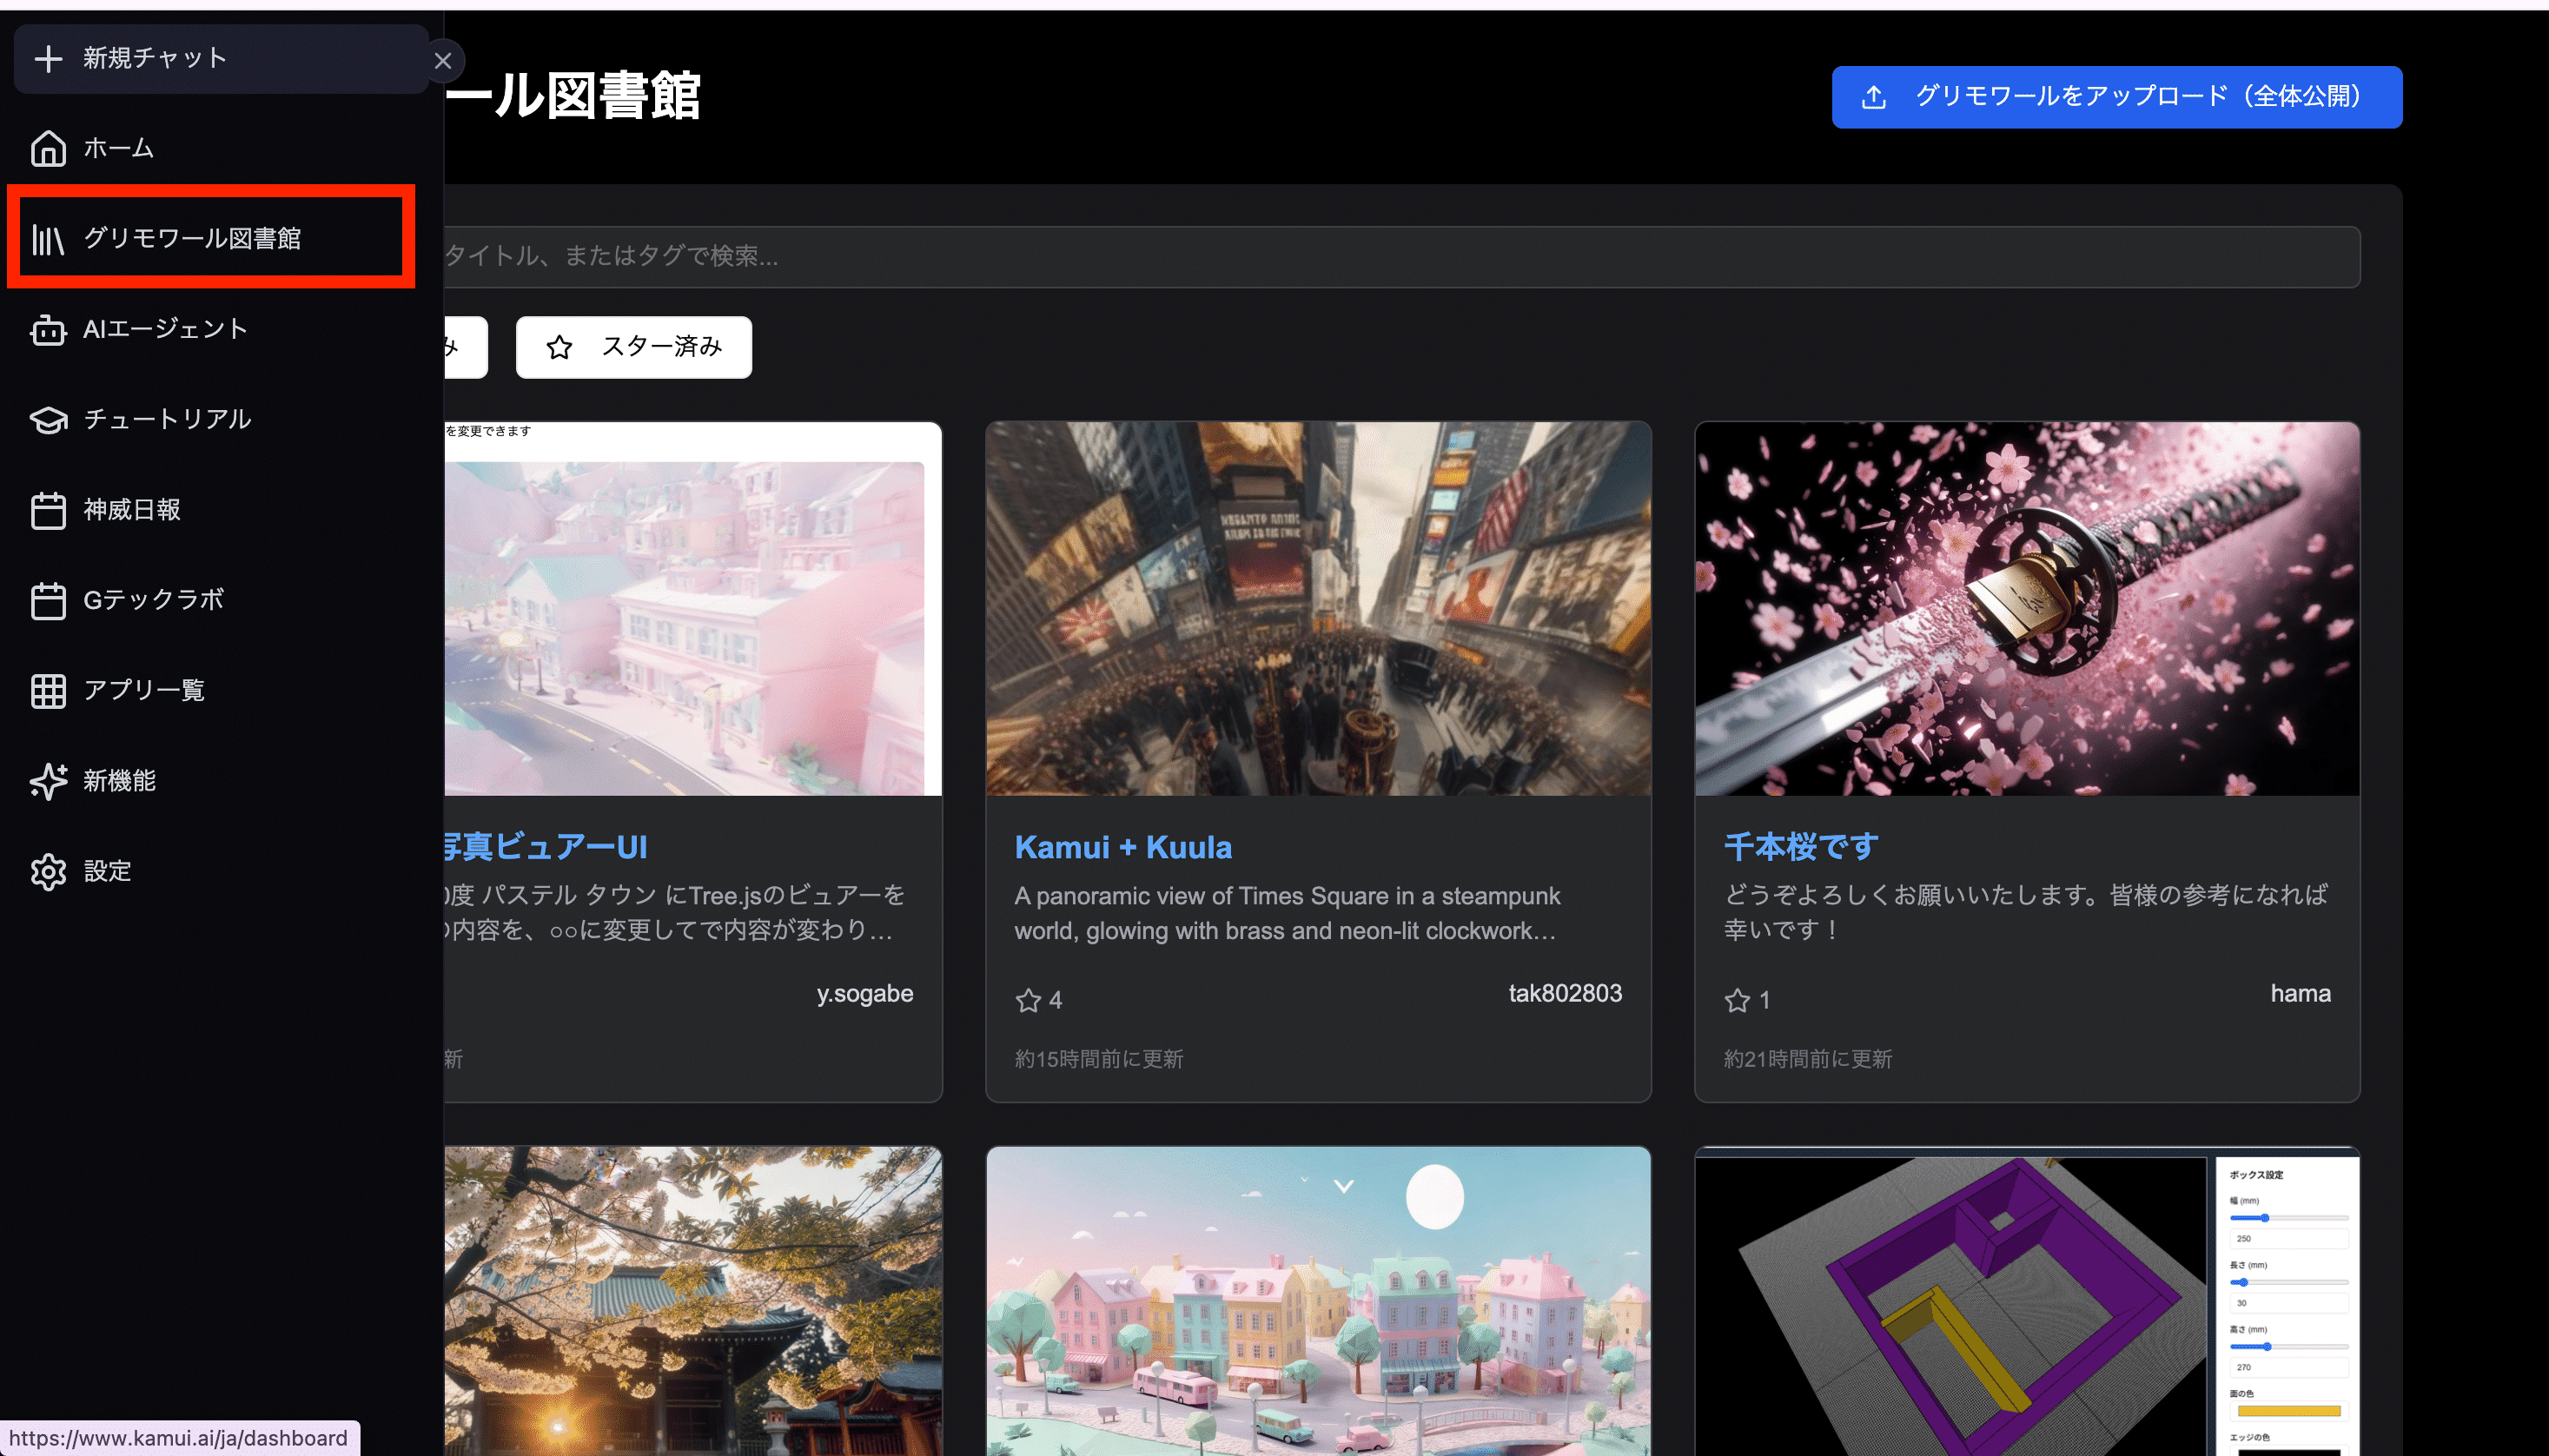The image size is (2549, 1456).
Task: Star the Kamui + Kuula card
Action: (1028, 1000)
